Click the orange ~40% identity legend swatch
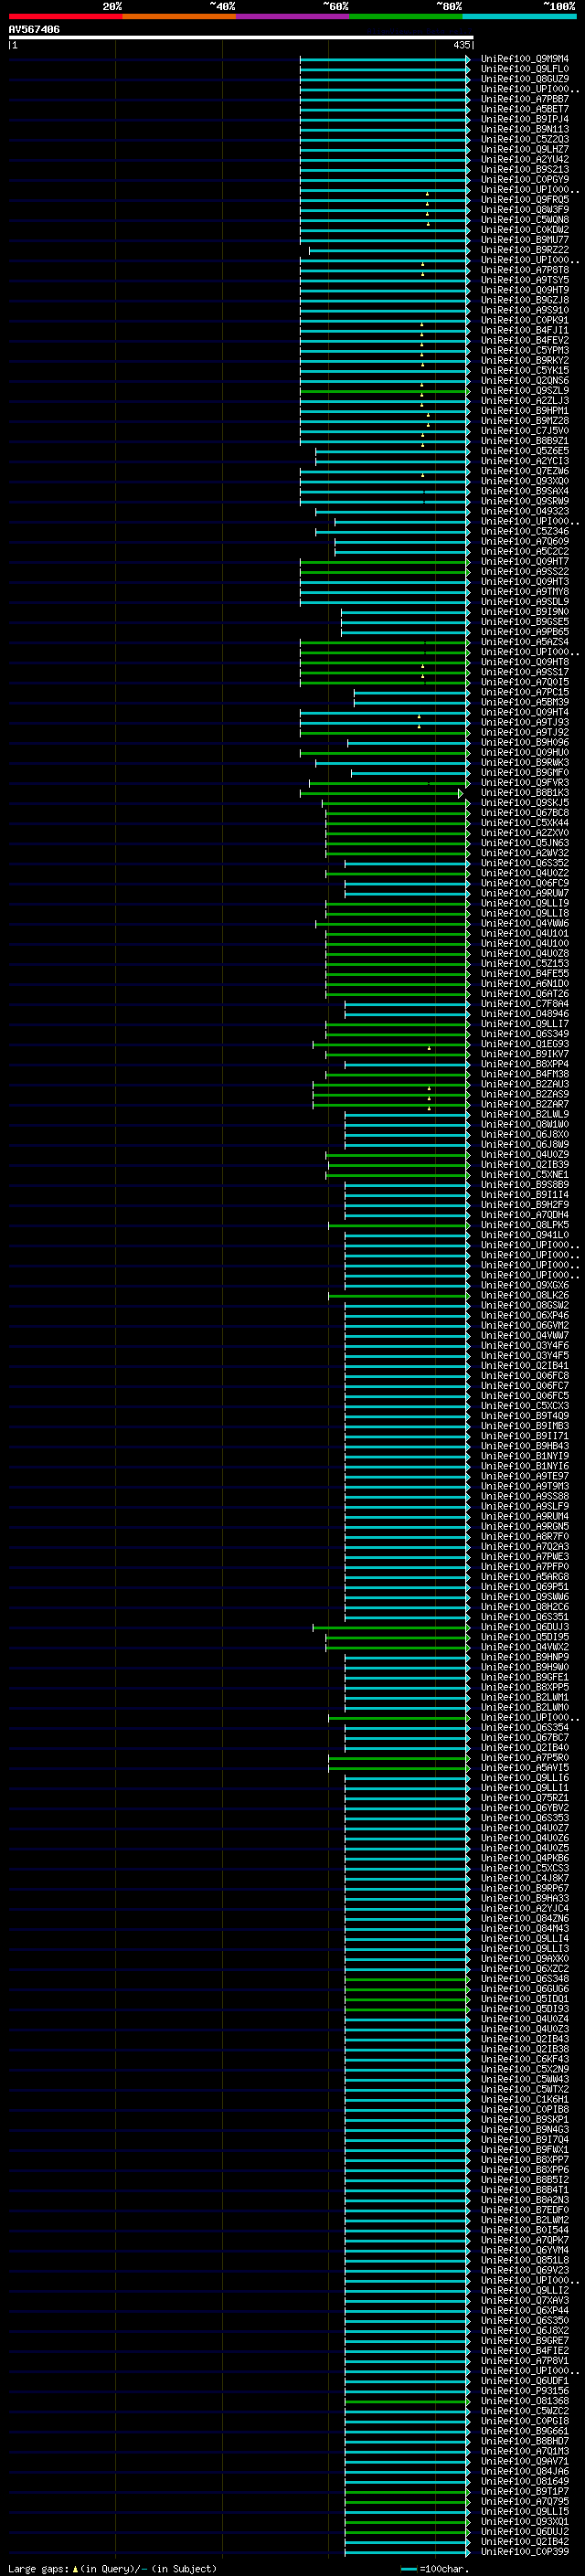Image resolution: width=585 pixels, height=2576 pixels. point(179,16)
